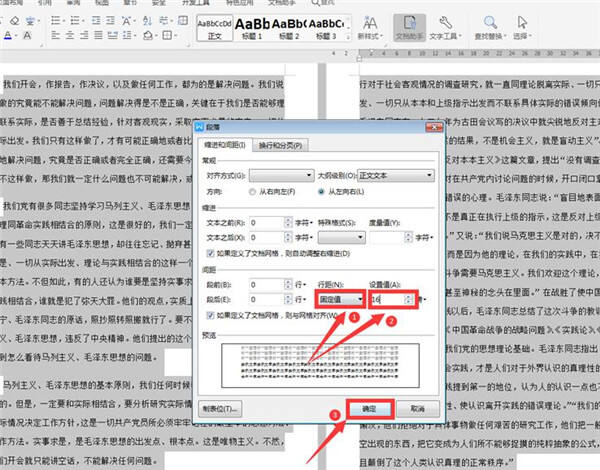Open the 开发工具 ribbon tab
This screenshot has width=600, height=470.
196,3
